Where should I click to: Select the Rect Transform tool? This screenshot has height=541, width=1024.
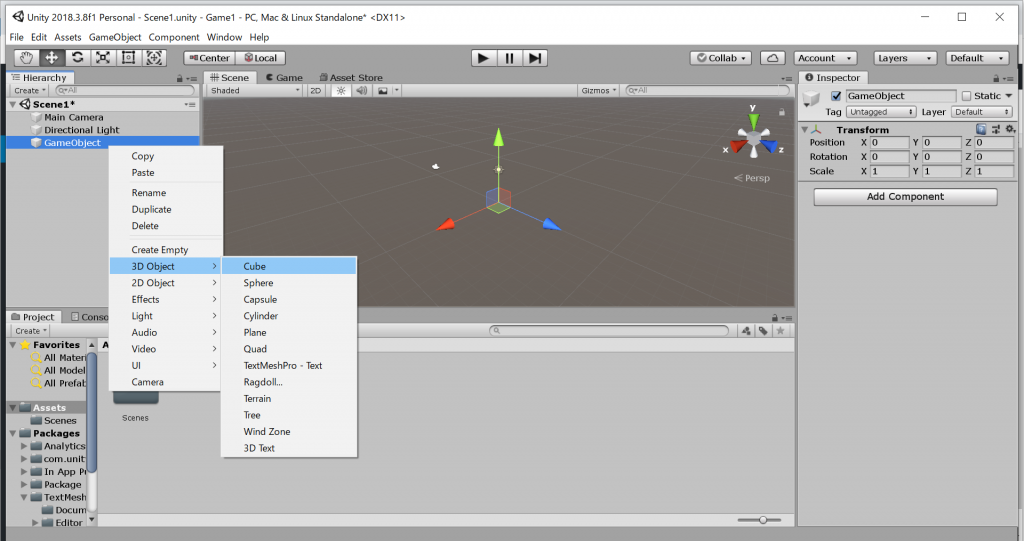(x=128, y=57)
